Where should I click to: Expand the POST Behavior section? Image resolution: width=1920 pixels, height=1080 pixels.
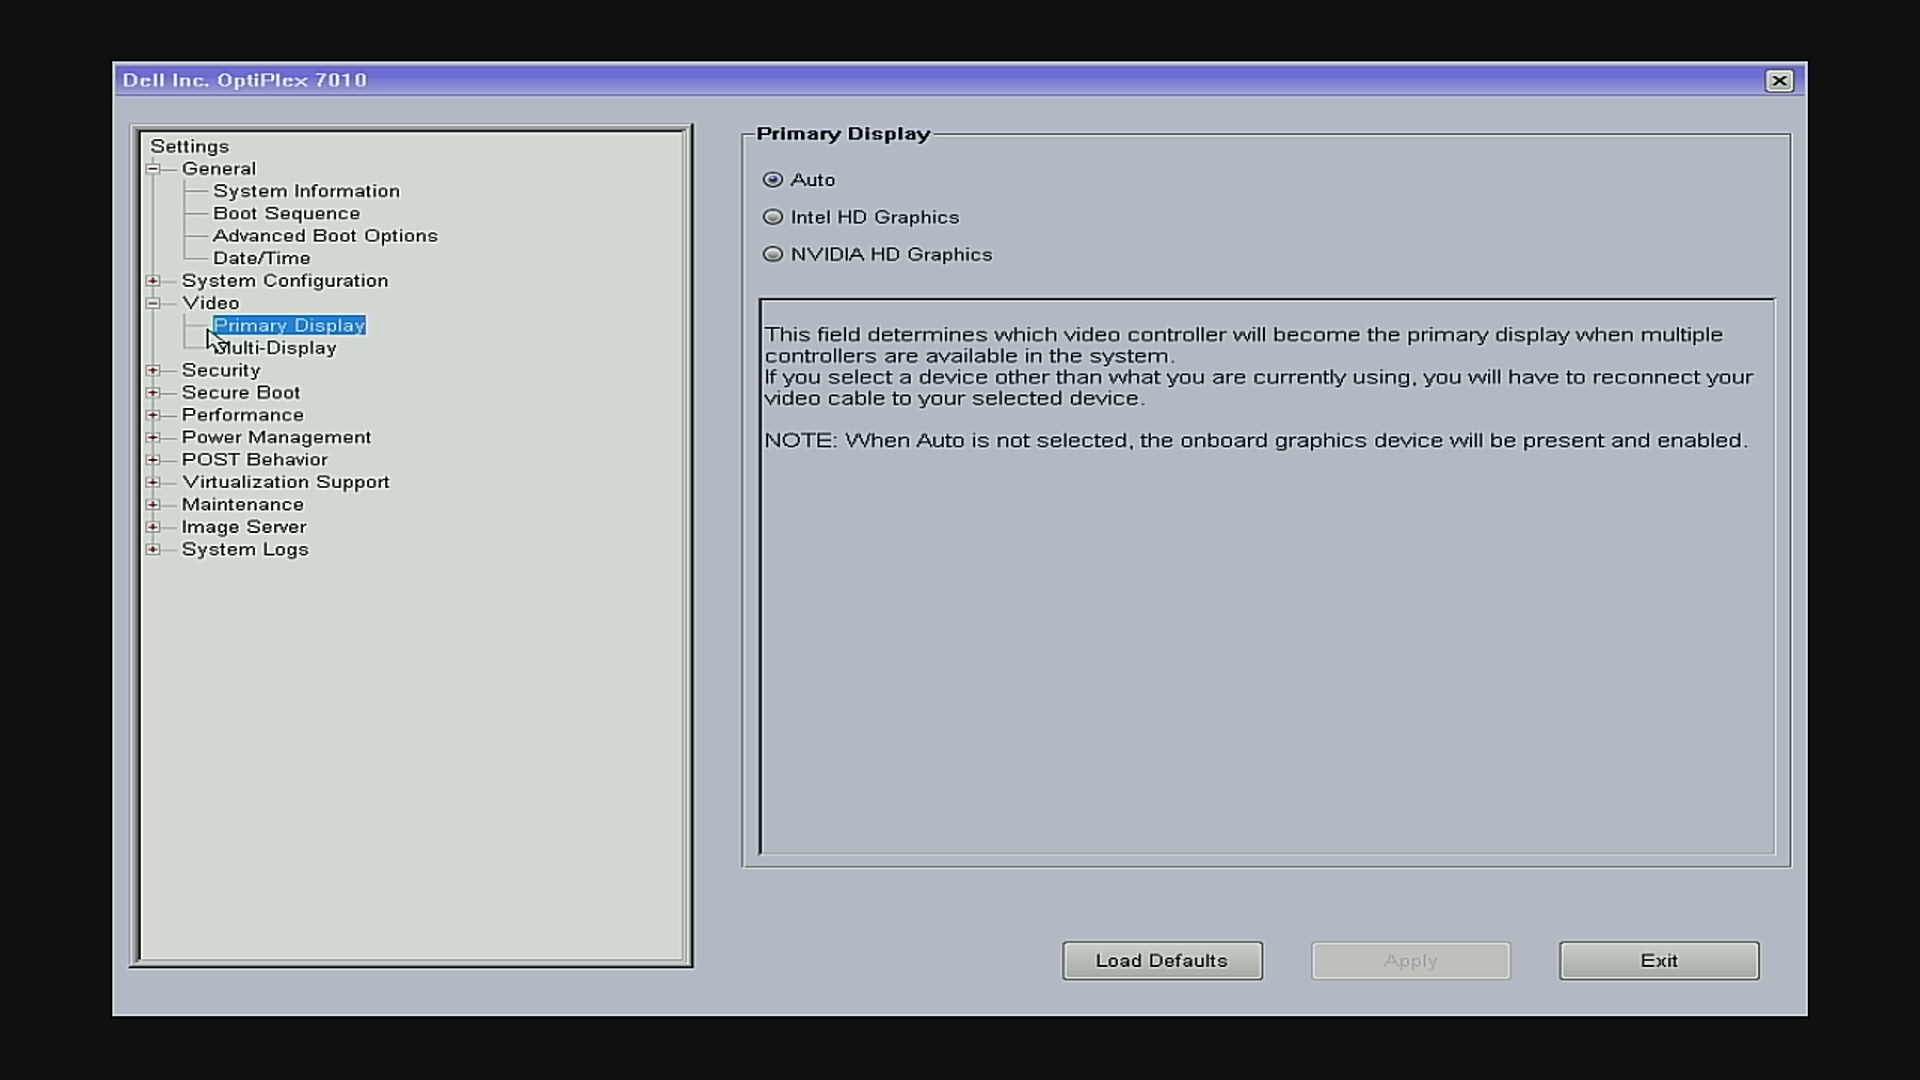153,460
